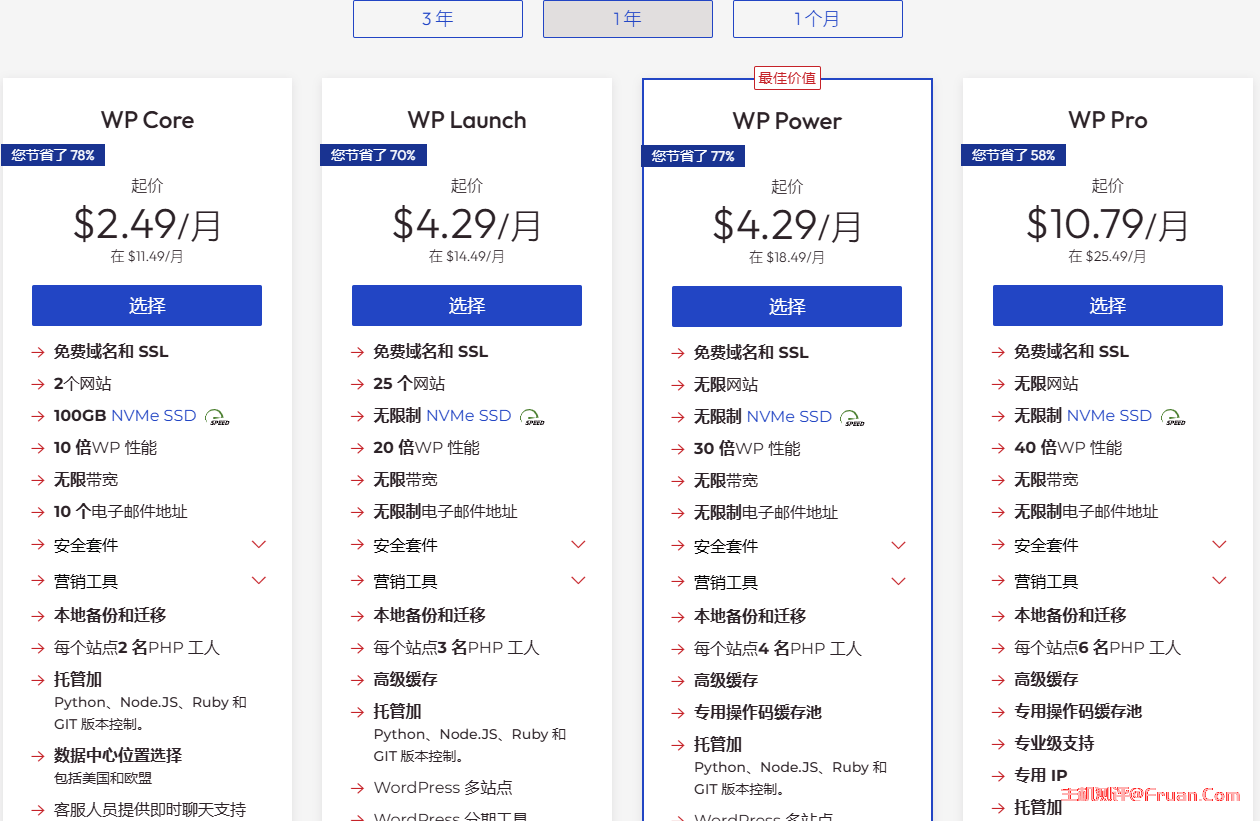Click 专用操作码缓存池 in WP Pro

click(1078, 712)
